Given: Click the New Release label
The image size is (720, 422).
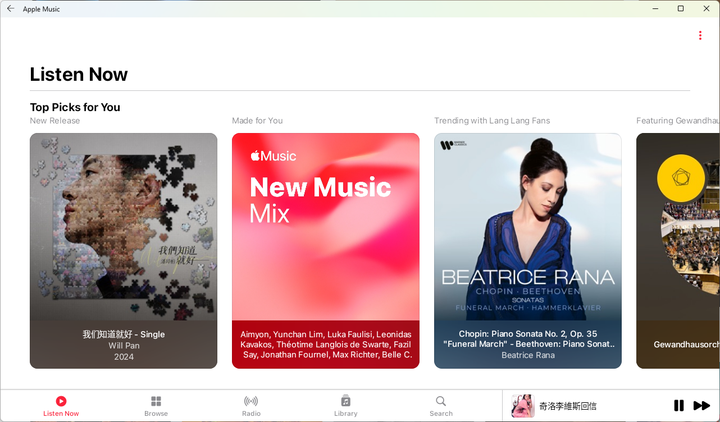Looking at the screenshot, I should pos(55,121).
